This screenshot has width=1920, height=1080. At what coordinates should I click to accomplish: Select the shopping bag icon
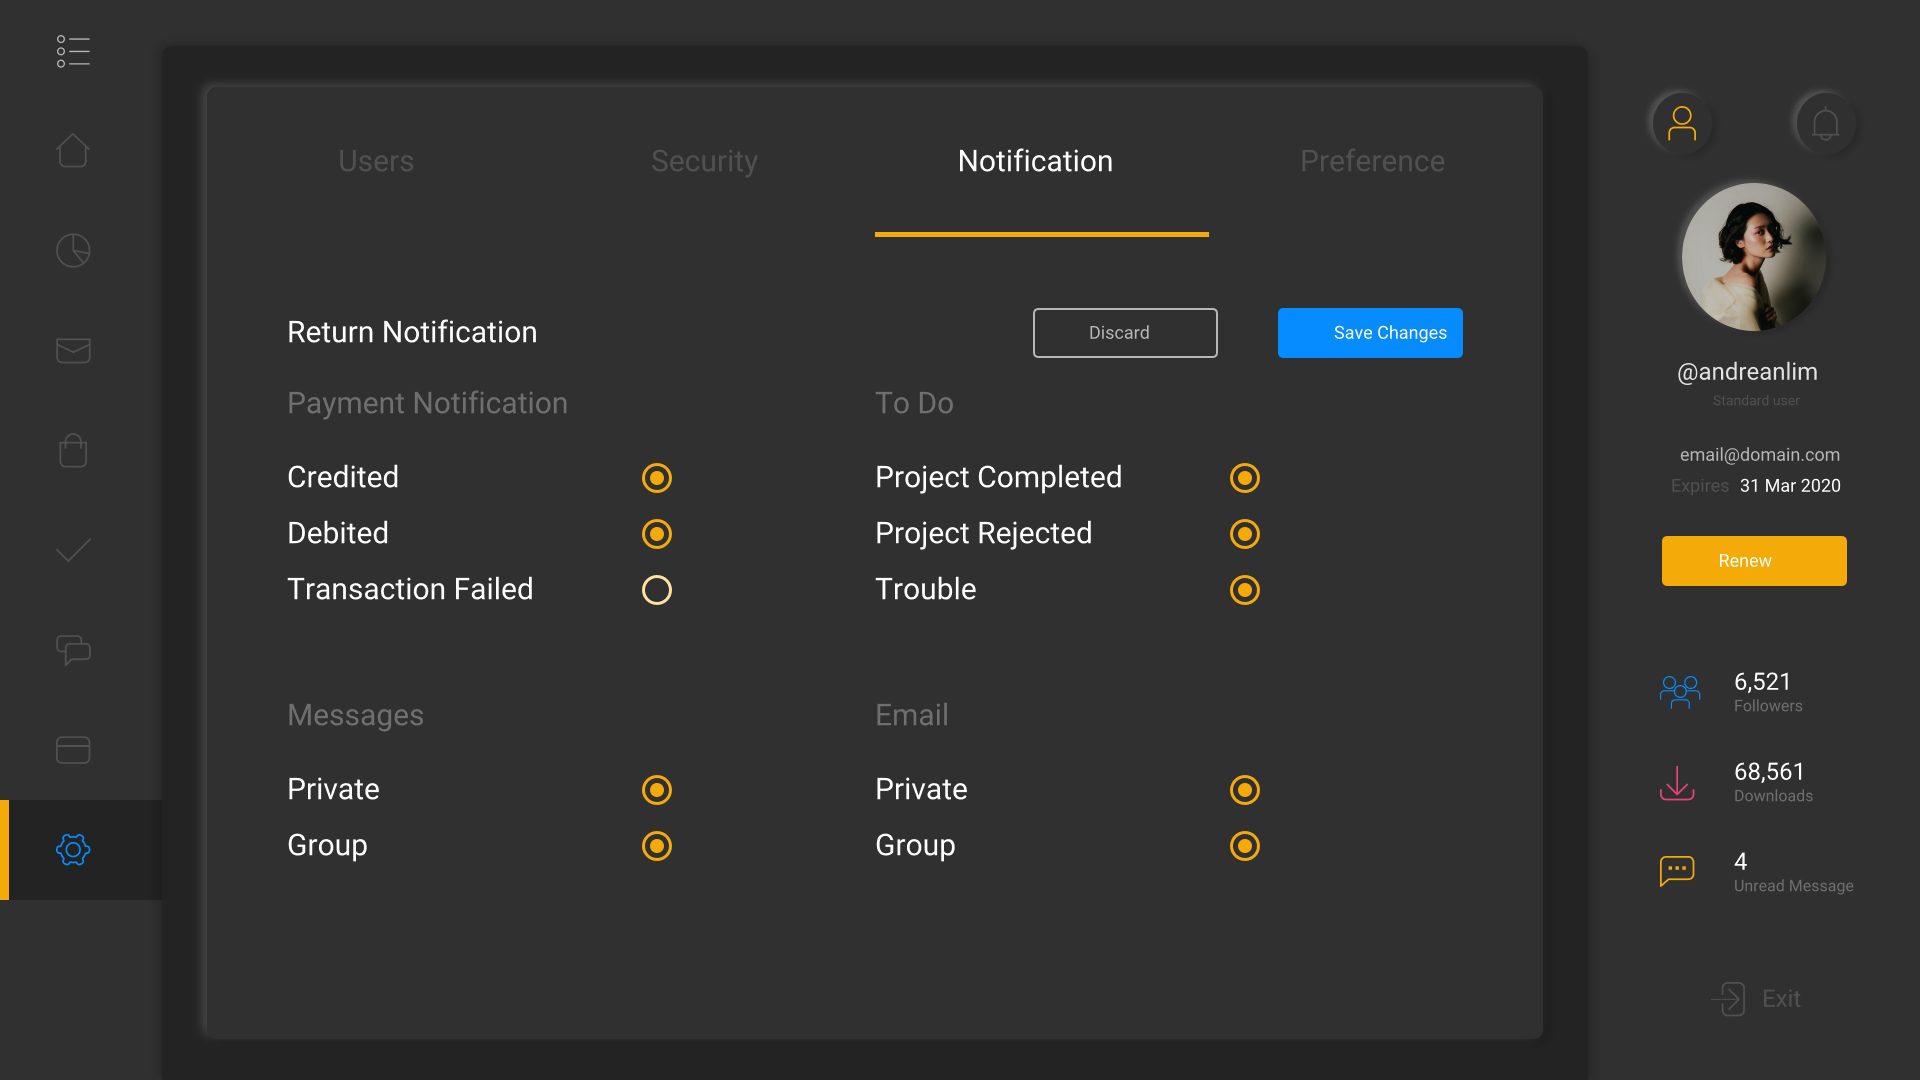[73, 448]
